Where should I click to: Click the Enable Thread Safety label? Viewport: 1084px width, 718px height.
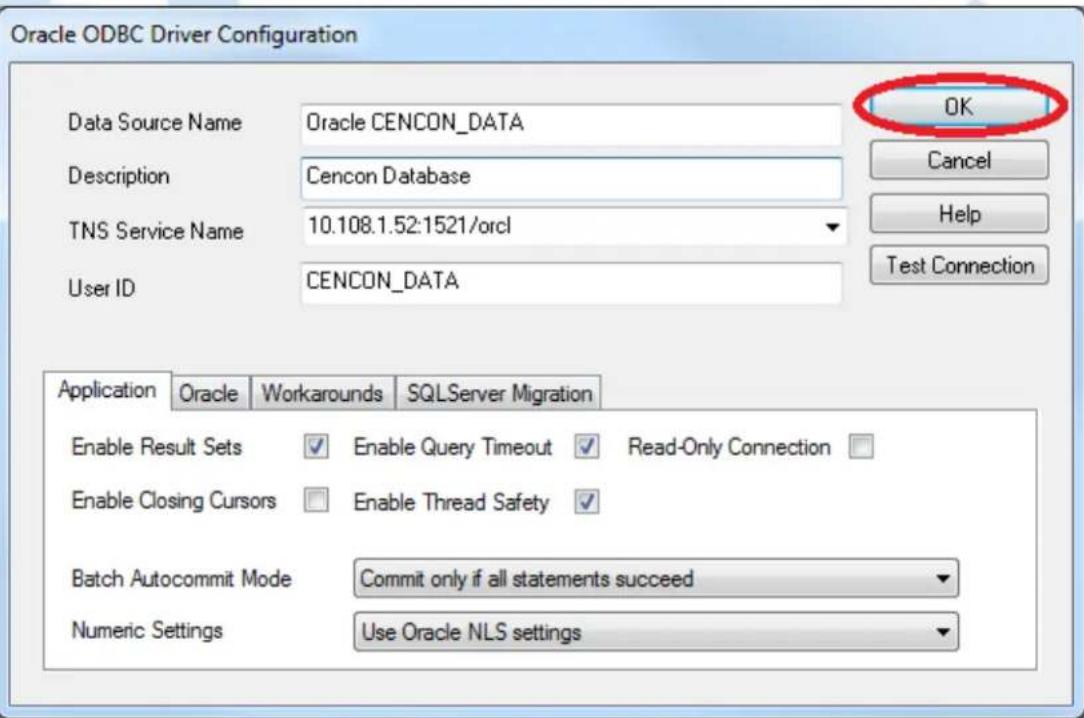pos(451,502)
